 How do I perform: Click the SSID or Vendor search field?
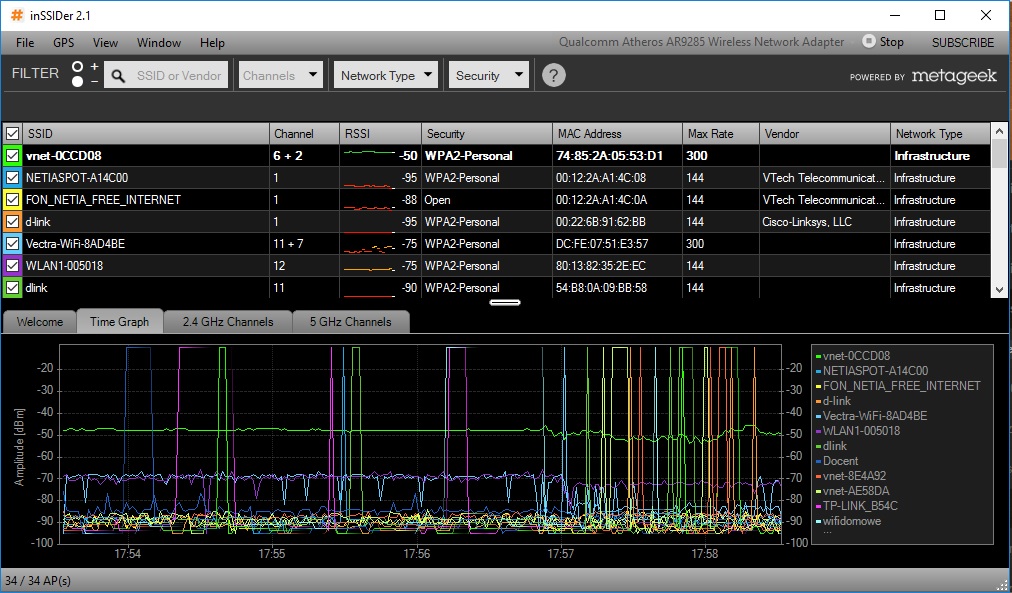[180, 75]
